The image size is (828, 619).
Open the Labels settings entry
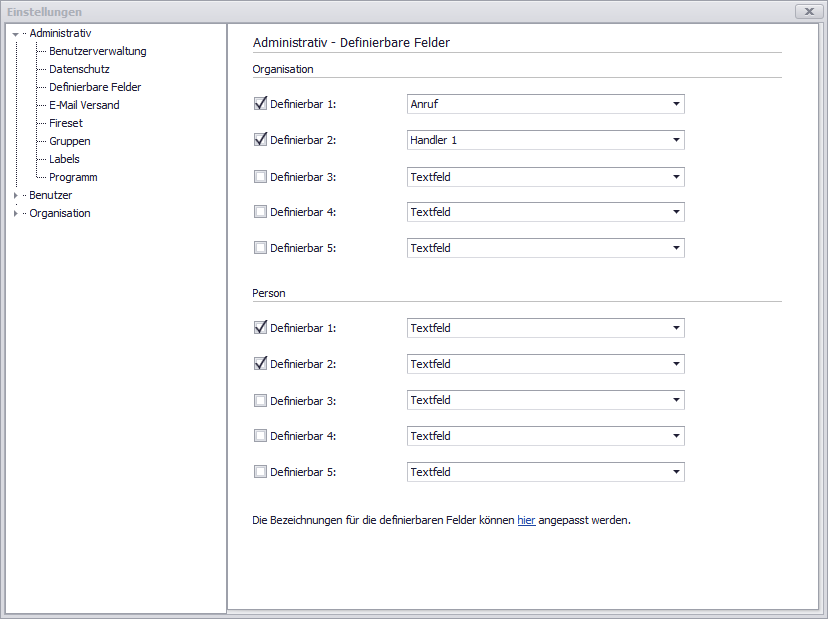(64, 159)
